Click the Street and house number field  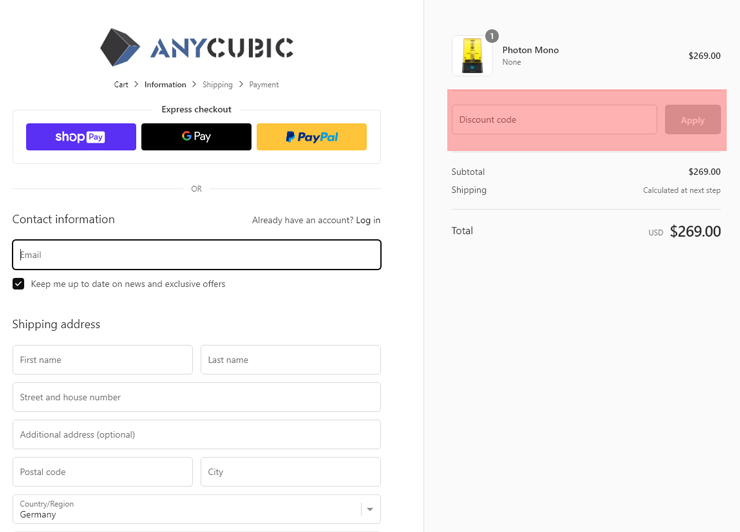[x=197, y=397]
